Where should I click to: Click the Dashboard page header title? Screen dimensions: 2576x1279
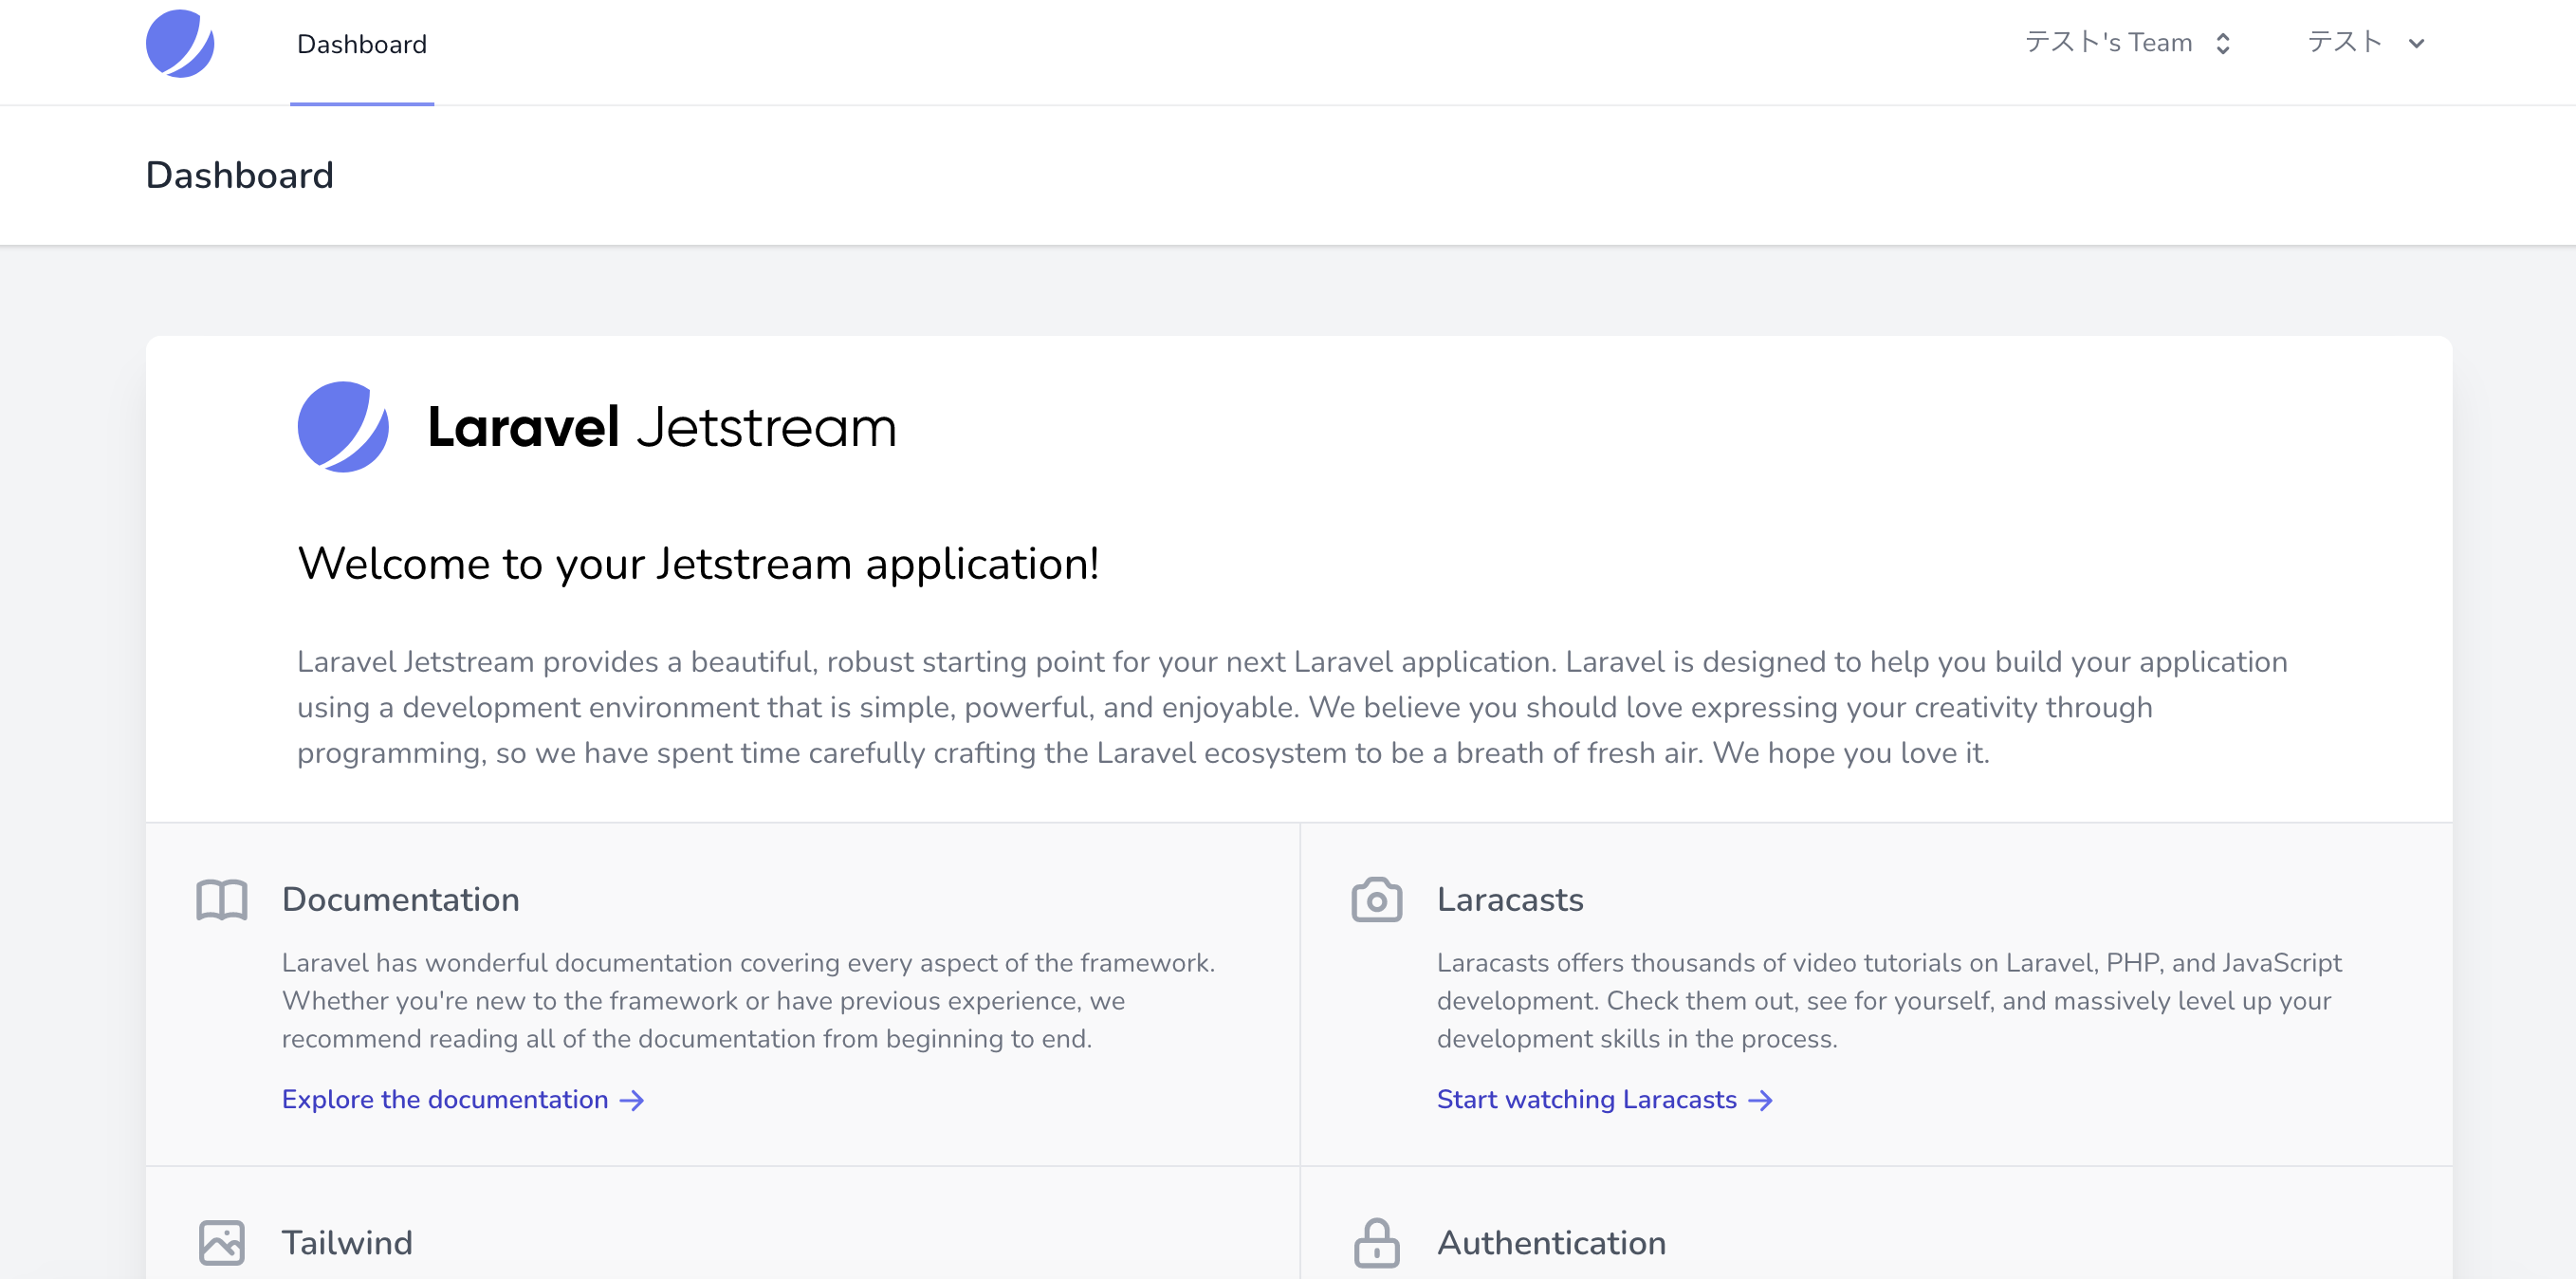240,175
